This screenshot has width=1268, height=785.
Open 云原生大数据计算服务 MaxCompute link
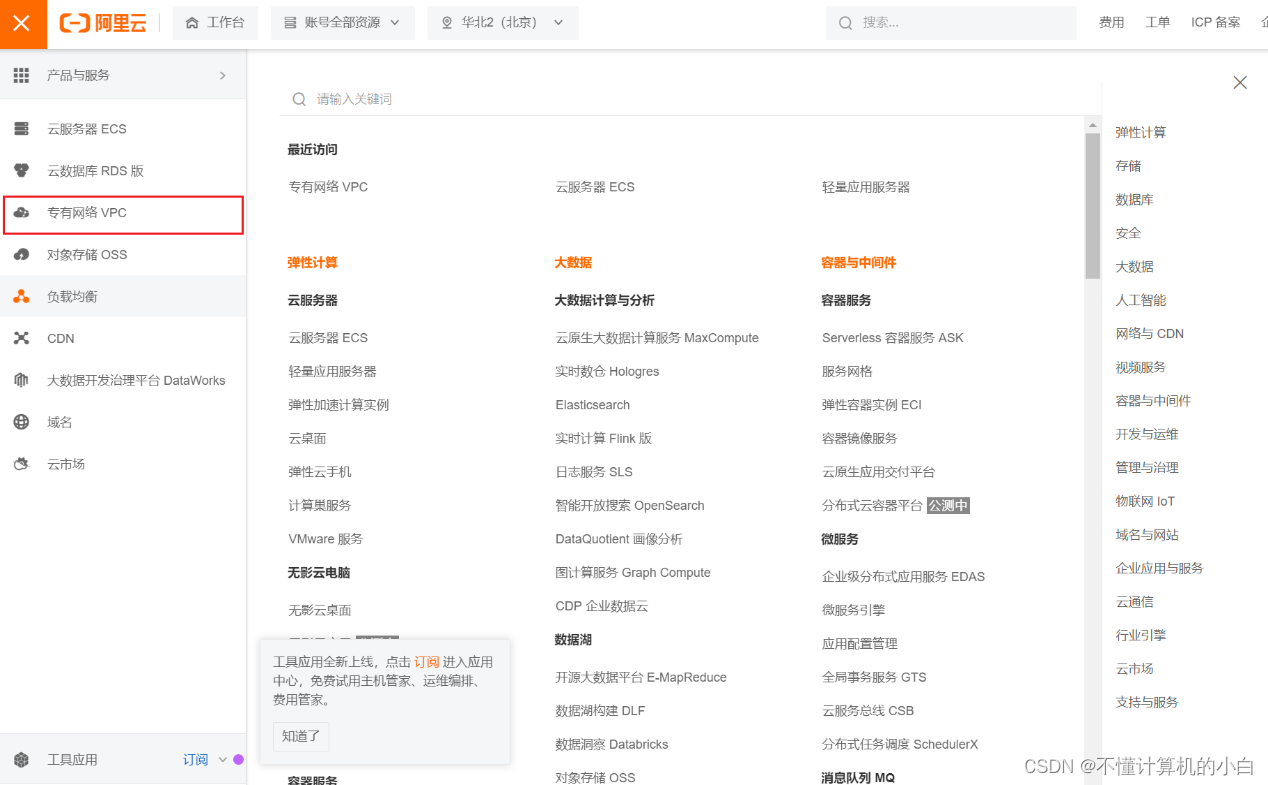click(657, 338)
